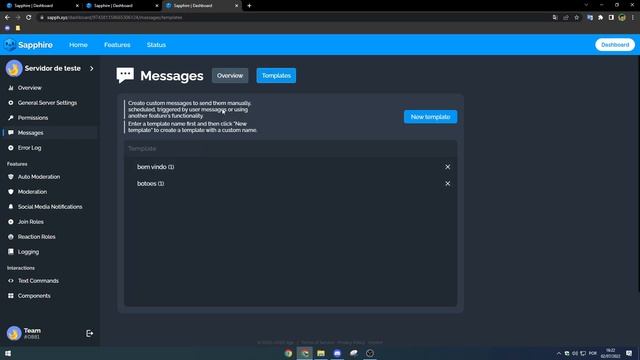Screen dimensions: 640x360
Task: Switch to the second Sapphire Dashboard tab
Action: click(122, 6)
